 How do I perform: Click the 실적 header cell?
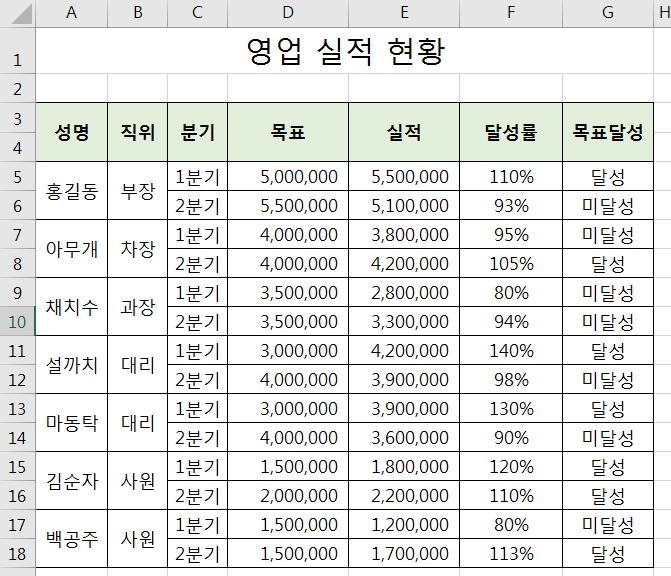pos(404,132)
